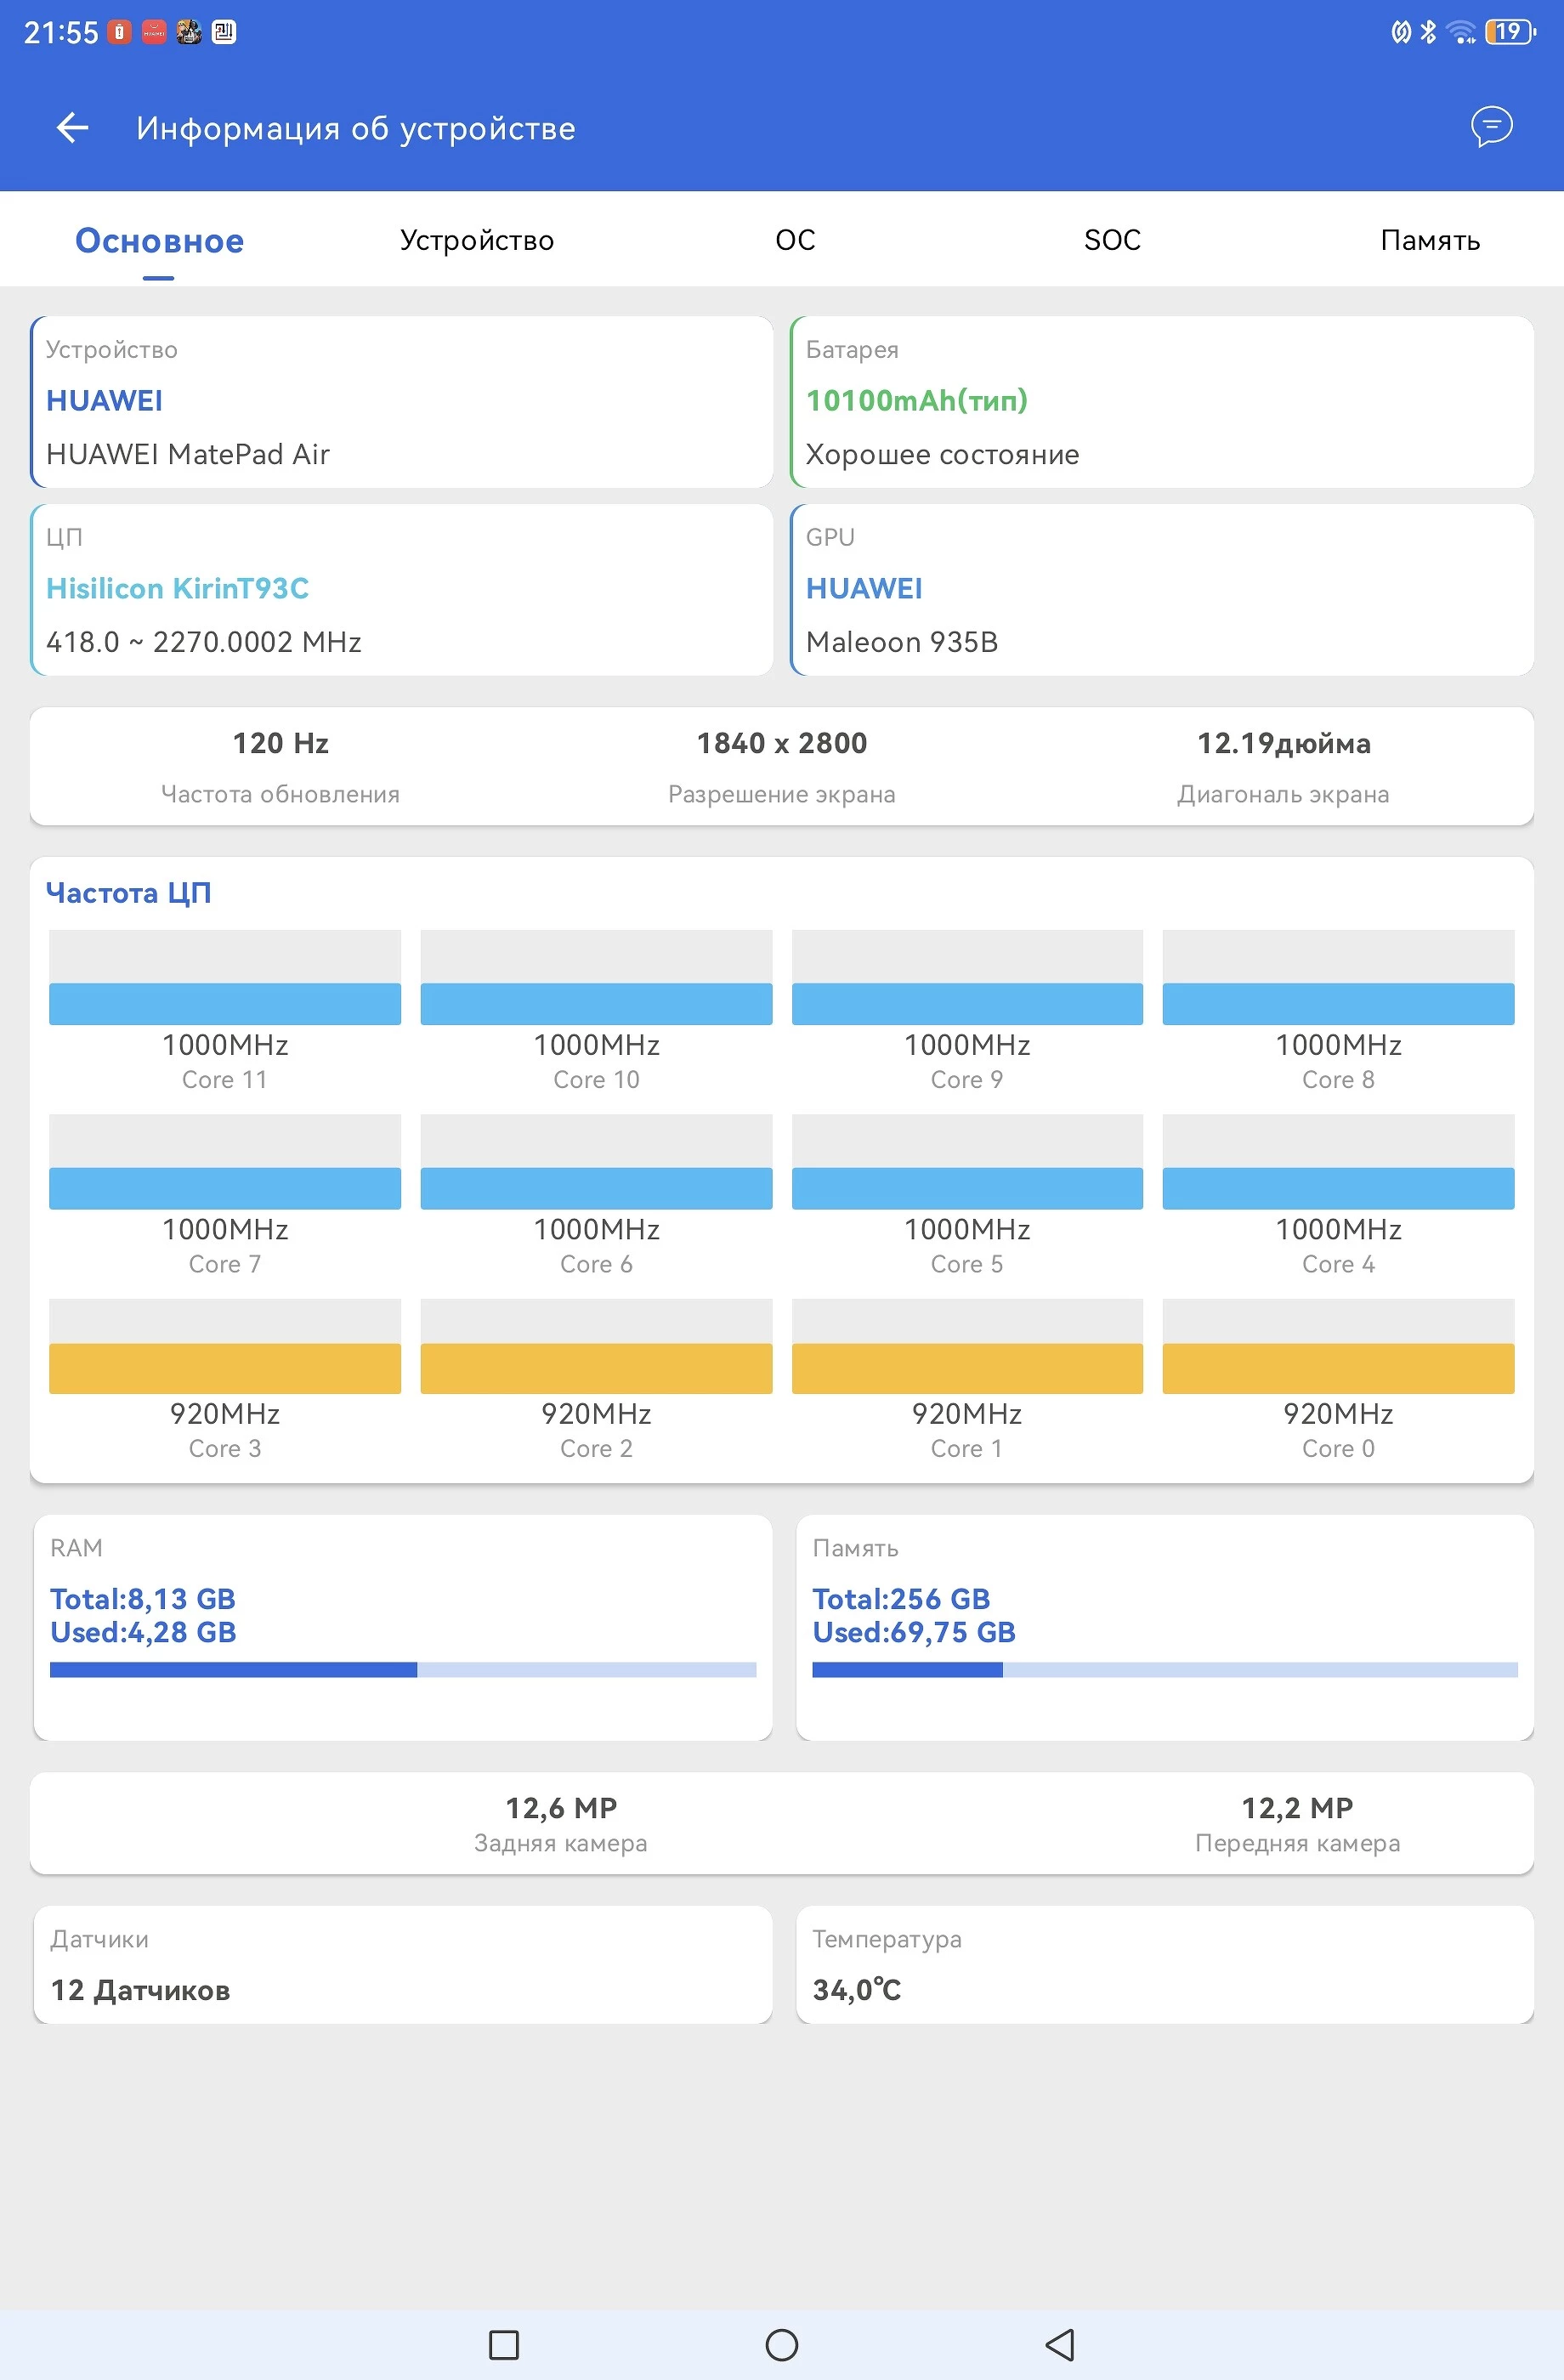Tap the storage usage bar for 256 GB
The height and width of the screenshot is (2380, 1564).
[x=1165, y=1669]
